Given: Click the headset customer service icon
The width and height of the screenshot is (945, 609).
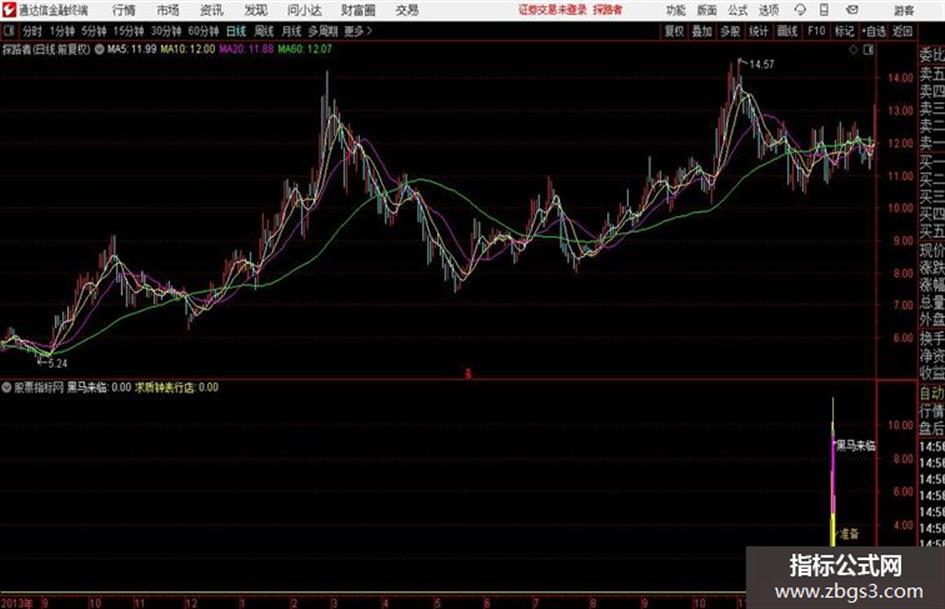Looking at the screenshot, I should (800, 10).
